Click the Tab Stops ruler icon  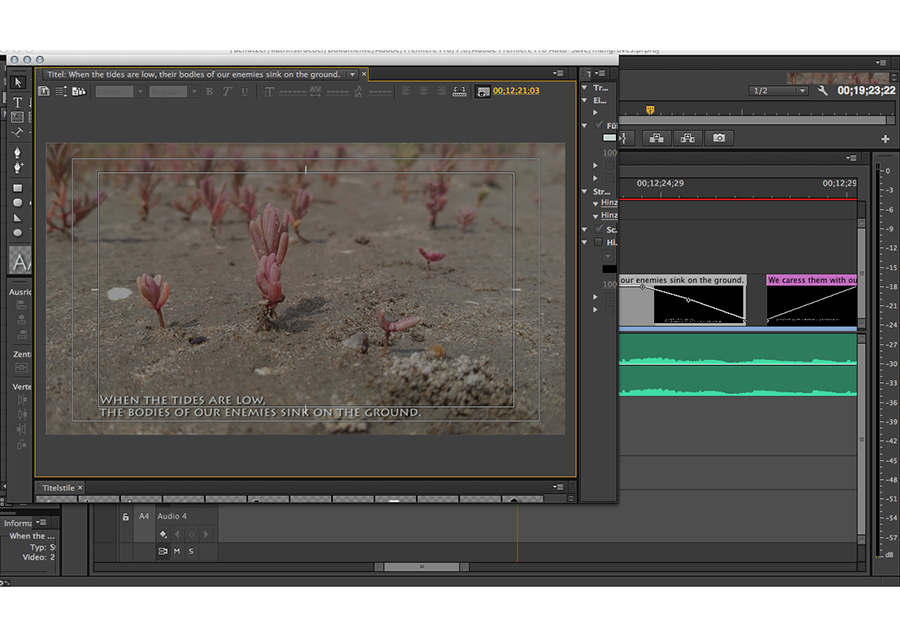pos(460,92)
